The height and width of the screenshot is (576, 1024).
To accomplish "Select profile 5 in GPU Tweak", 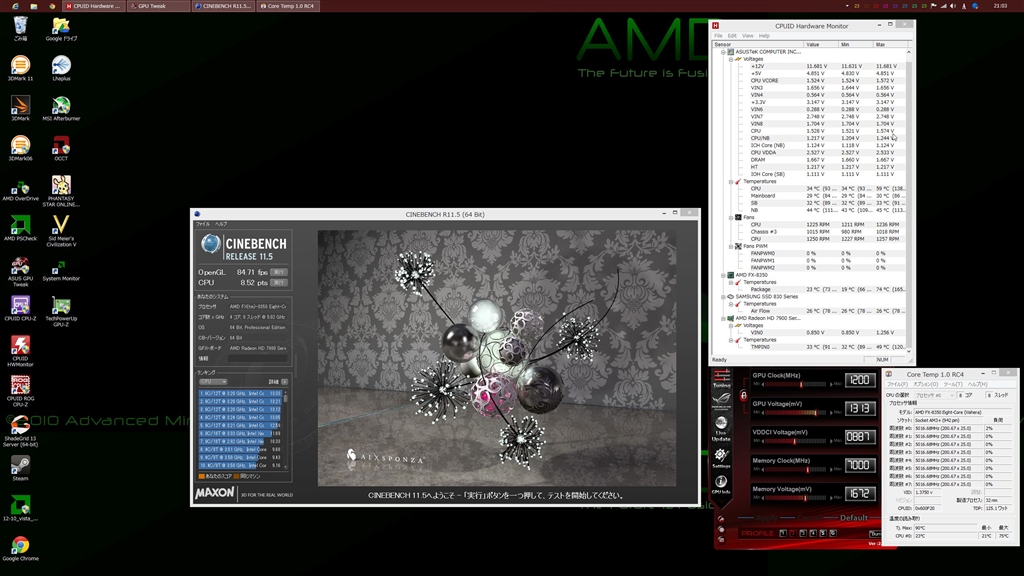I will tap(823, 534).
